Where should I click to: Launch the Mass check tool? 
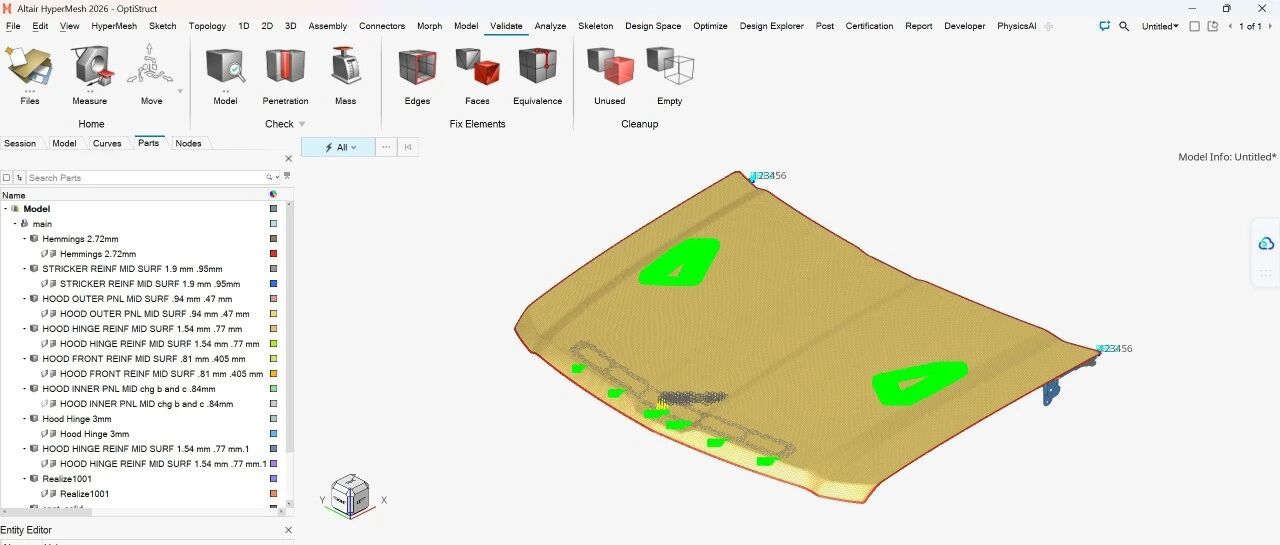[345, 68]
